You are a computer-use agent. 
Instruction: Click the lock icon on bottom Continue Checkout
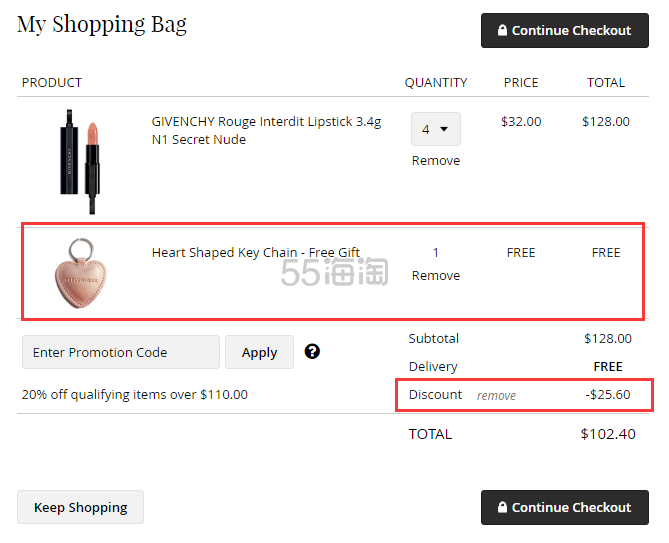502,507
